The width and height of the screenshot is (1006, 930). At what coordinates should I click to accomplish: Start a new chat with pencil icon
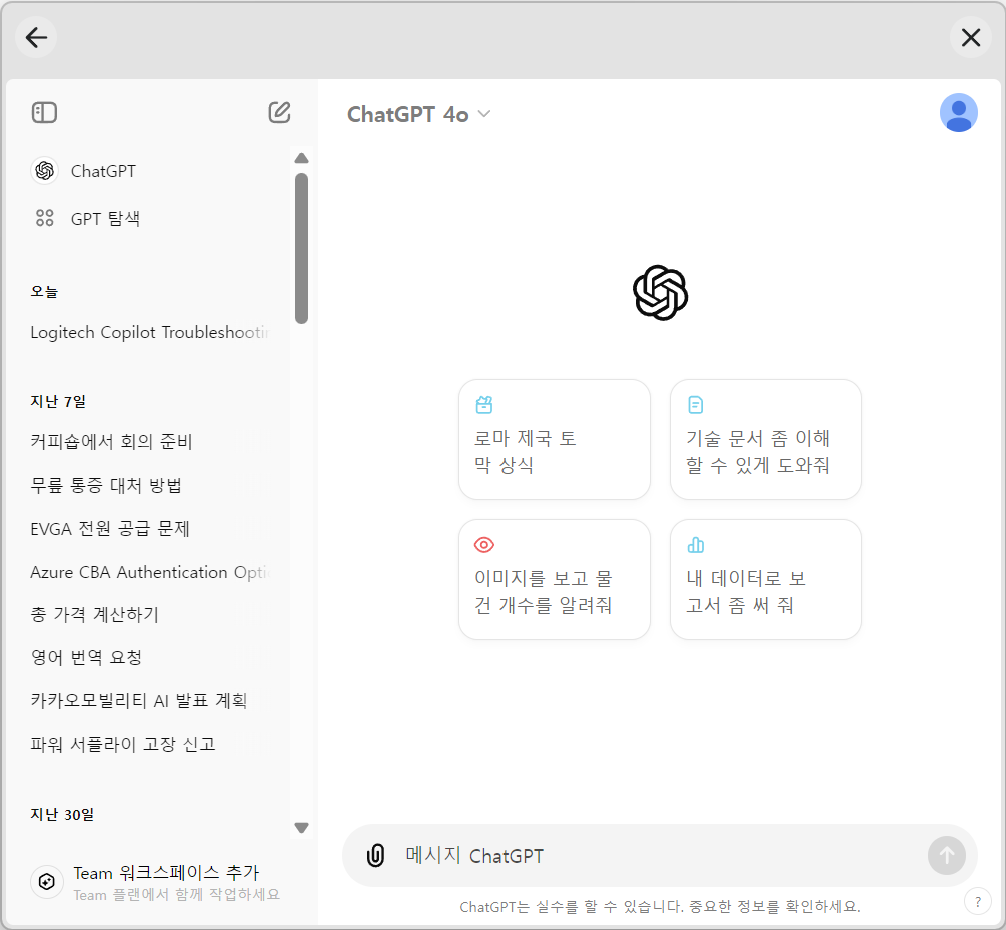tap(279, 112)
